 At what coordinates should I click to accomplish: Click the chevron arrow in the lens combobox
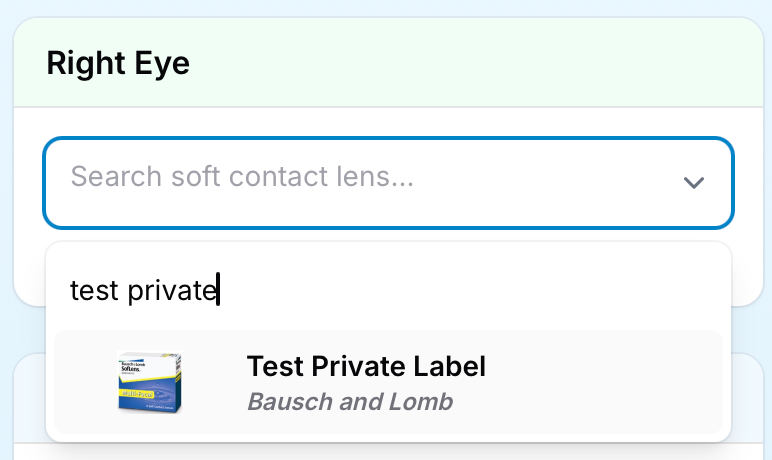point(693,182)
